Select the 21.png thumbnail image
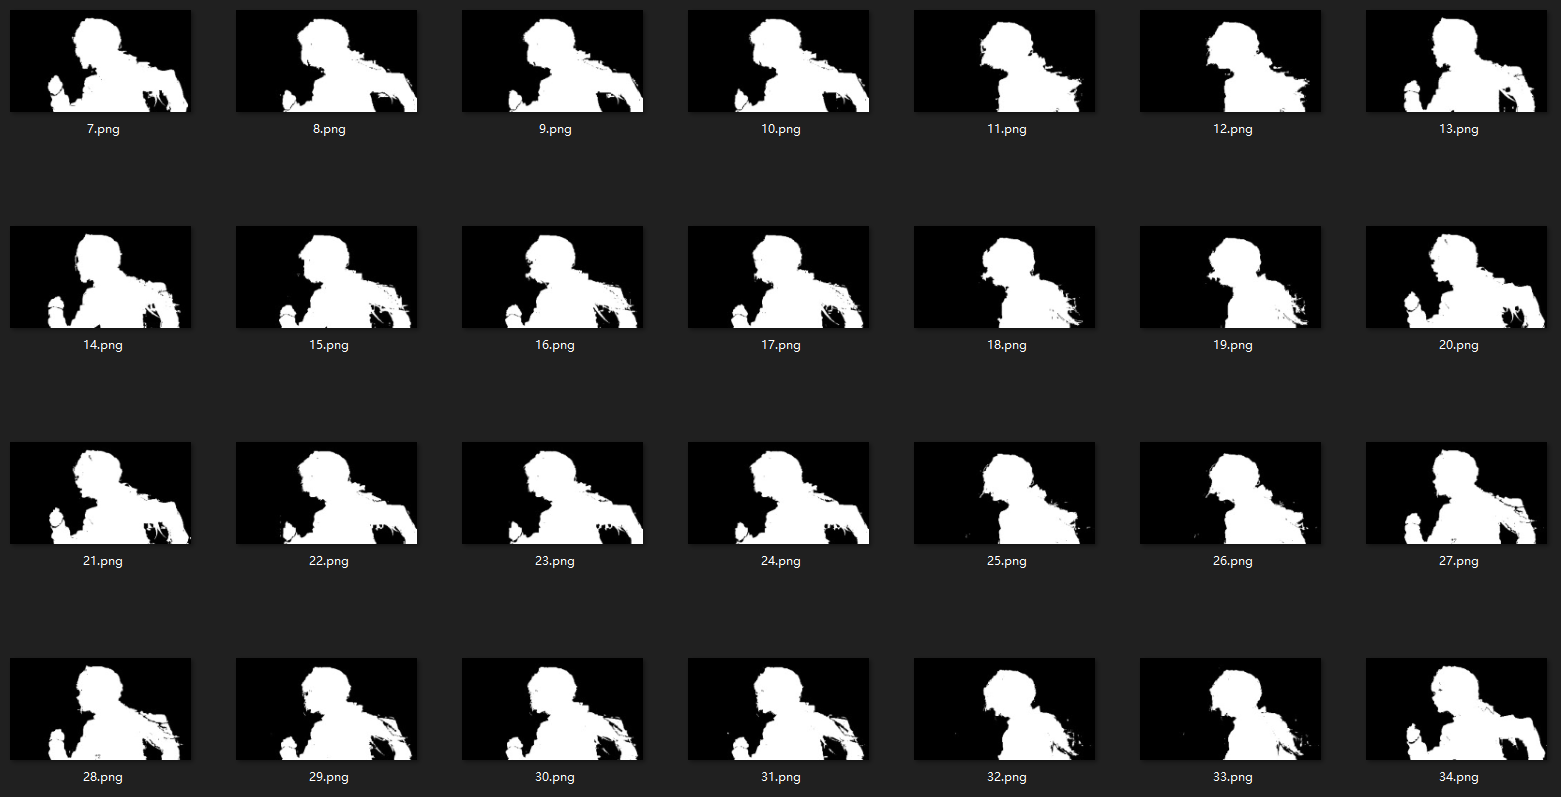Viewport: 1561px width, 797px height. pyautogui.click(x=100, y=493)
